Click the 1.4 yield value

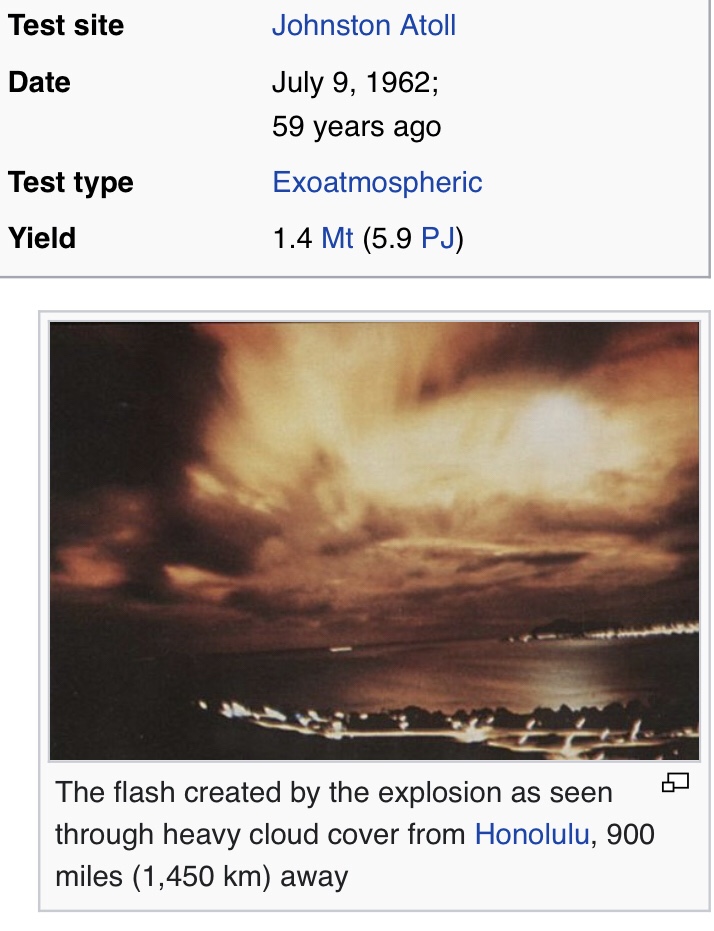click(x=292, y=238)
